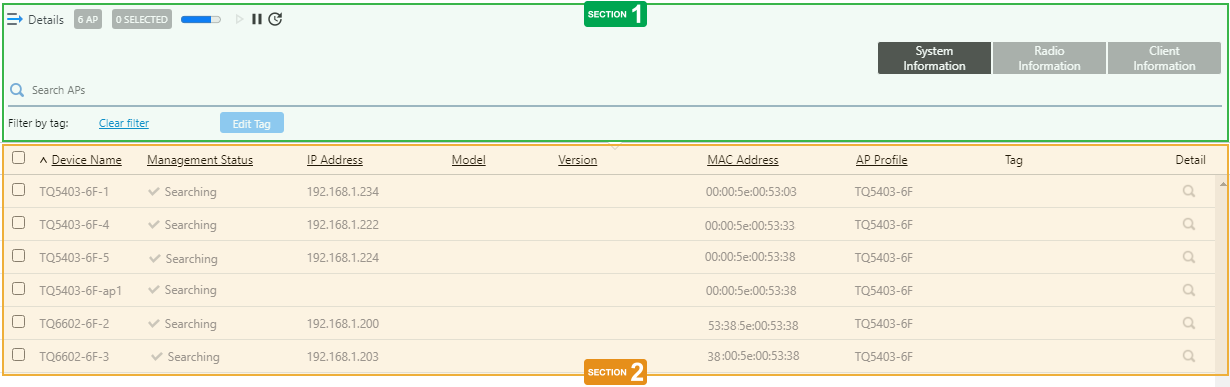Click the Device Name sort arrow
The height and width of the screenshot is (387, 1230).
click(x=43, y=160)
